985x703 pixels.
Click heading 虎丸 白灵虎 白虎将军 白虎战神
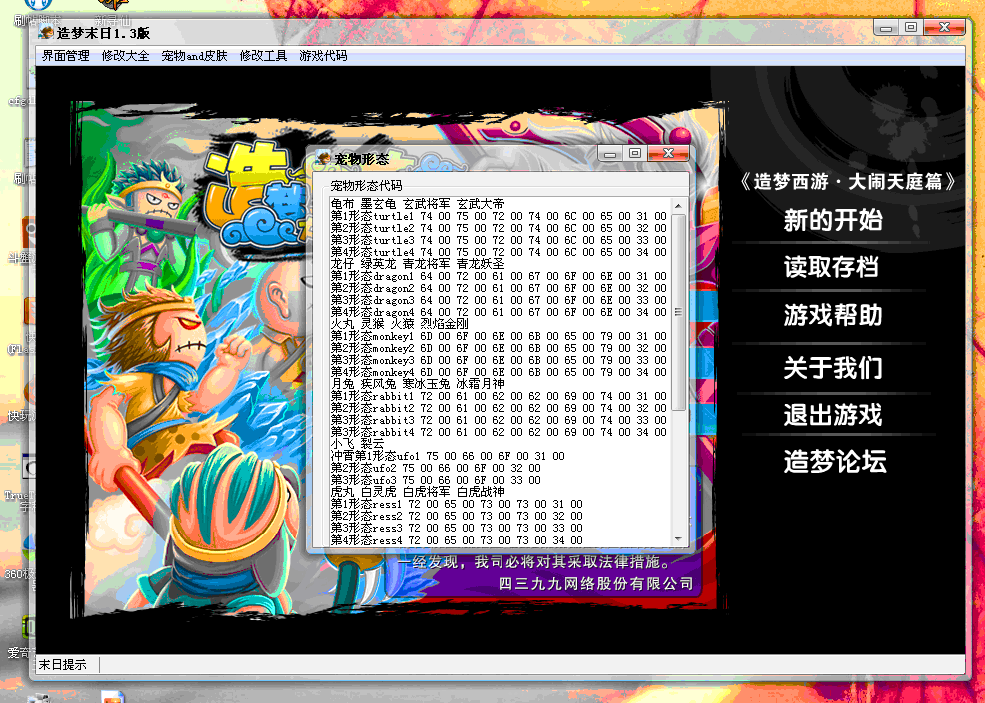(x=418, y=492)
